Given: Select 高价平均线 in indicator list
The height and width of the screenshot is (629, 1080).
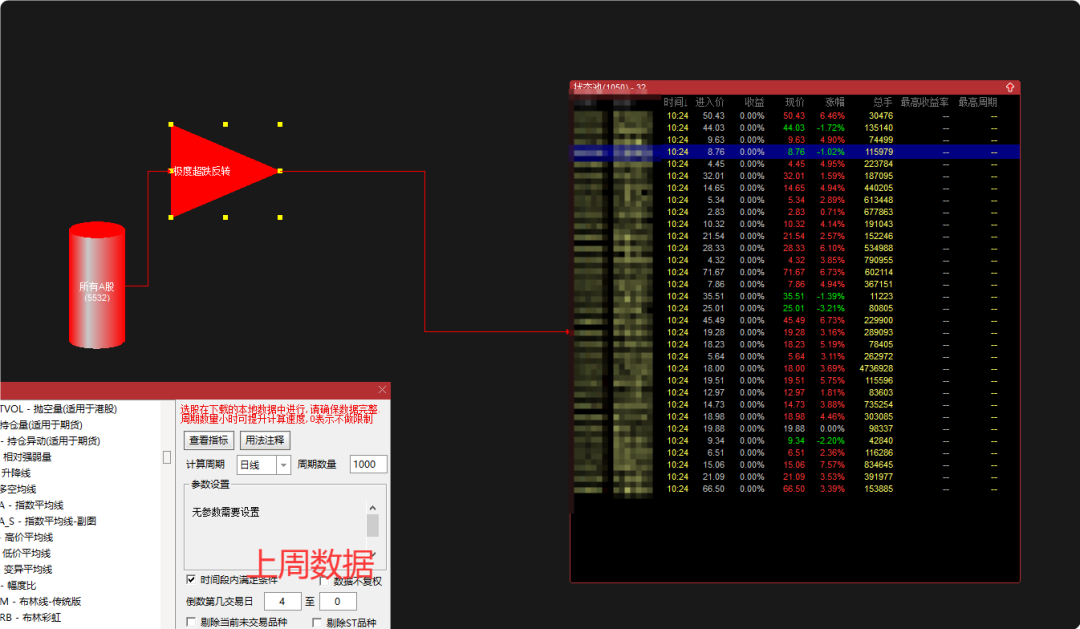Looking at the screenshot, I should point(28,537).
